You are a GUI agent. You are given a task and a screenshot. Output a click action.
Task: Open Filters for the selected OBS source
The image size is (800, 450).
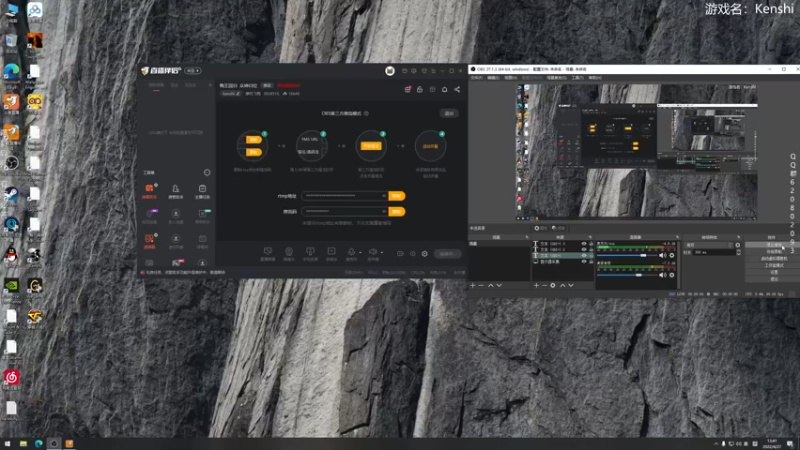(x=559, y=228)
